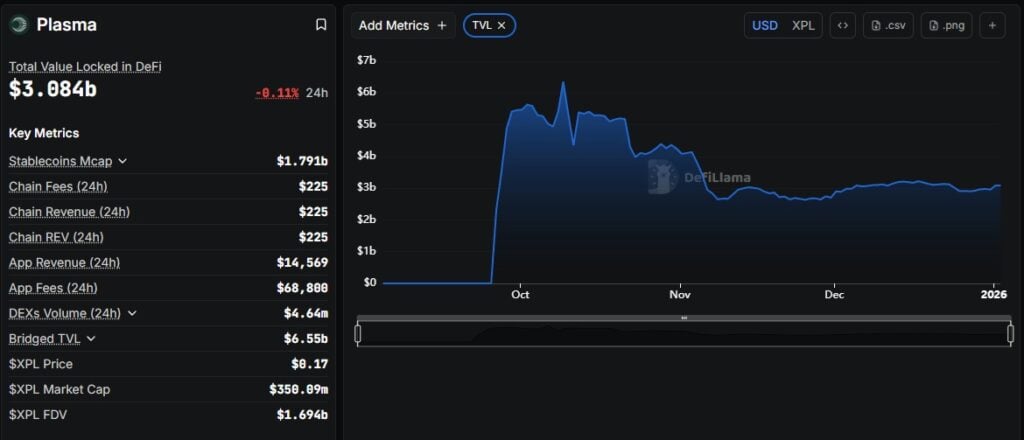Image resolution: width=1024 pixels, height=440 pixels.
Task: Click the Dec label on chart axis
Action: pyautogui.click(x=834, y=294)
